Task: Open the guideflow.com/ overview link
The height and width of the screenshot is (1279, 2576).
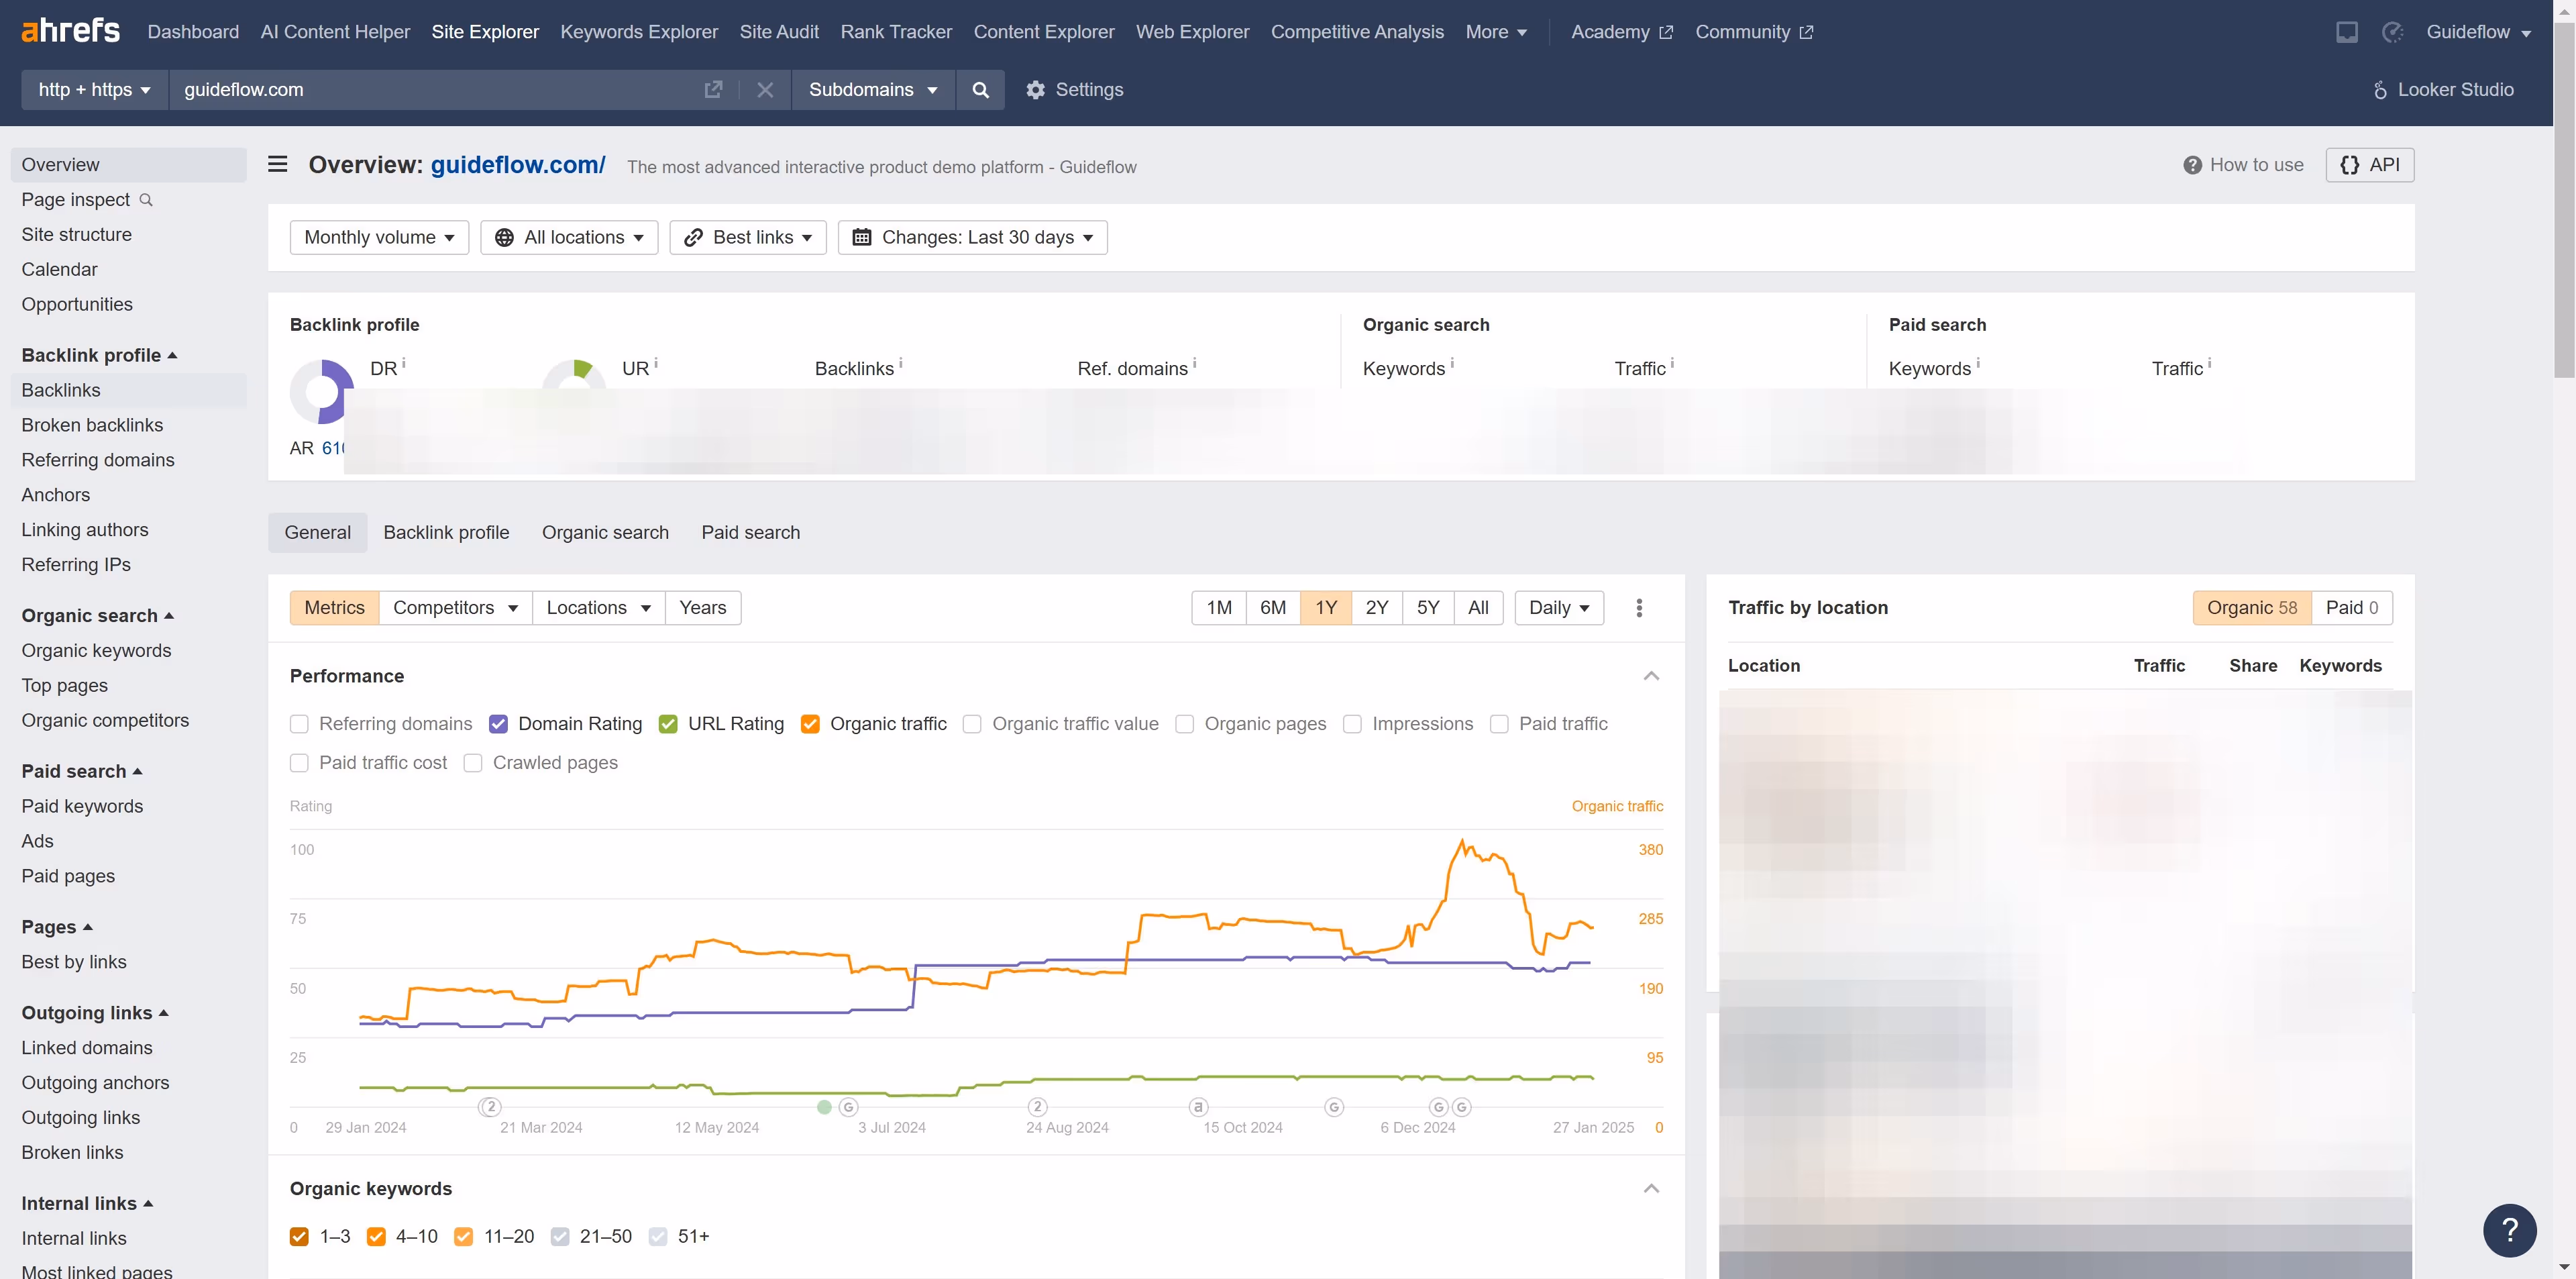Action: [518, 165]
